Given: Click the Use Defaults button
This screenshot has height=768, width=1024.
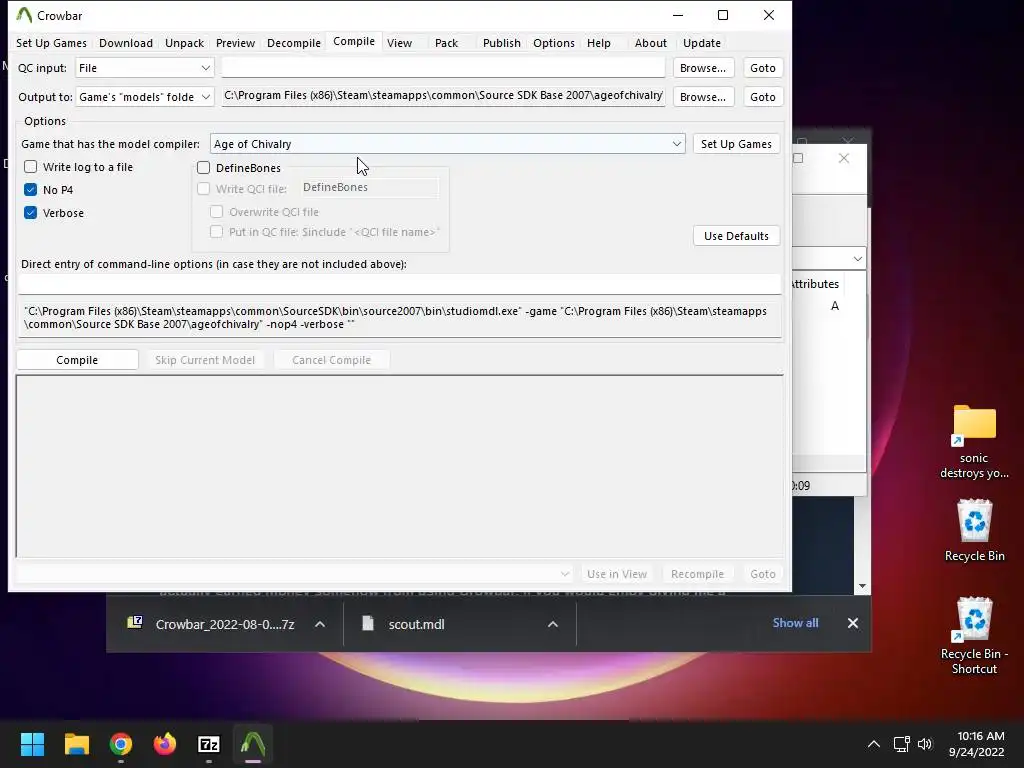Looking at the screenshot, I should pos(736,236).
